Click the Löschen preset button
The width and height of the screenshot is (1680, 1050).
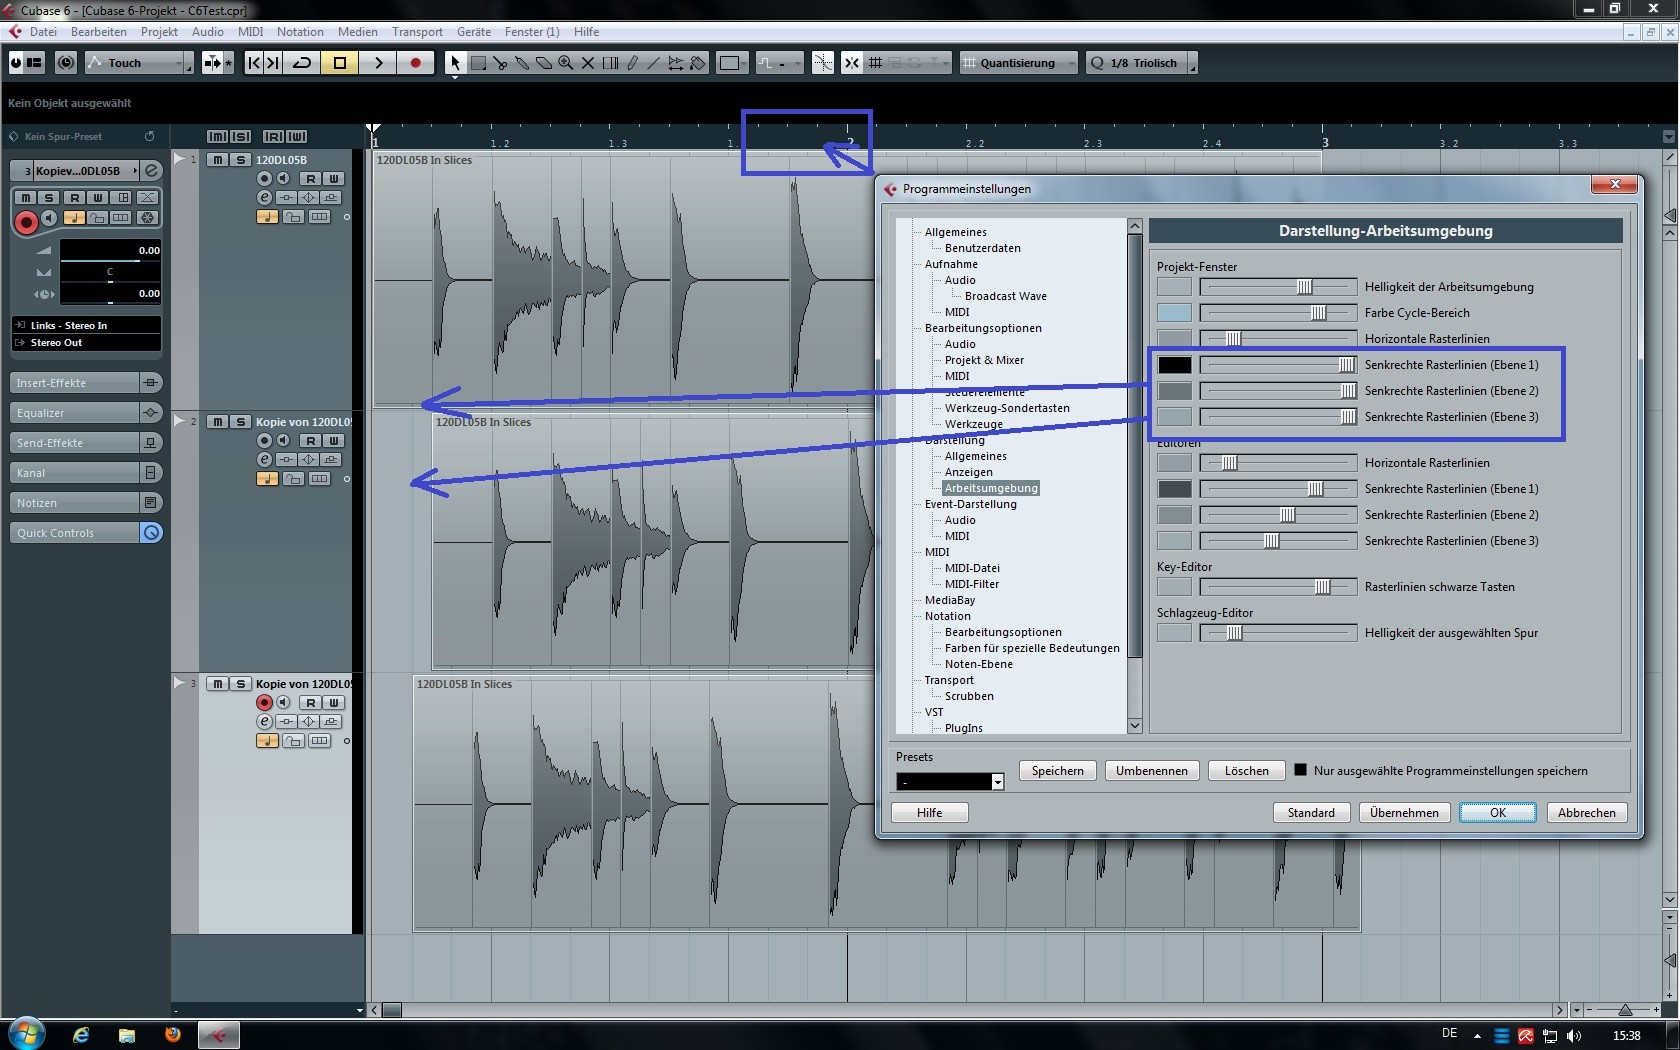pos(1246,770)
